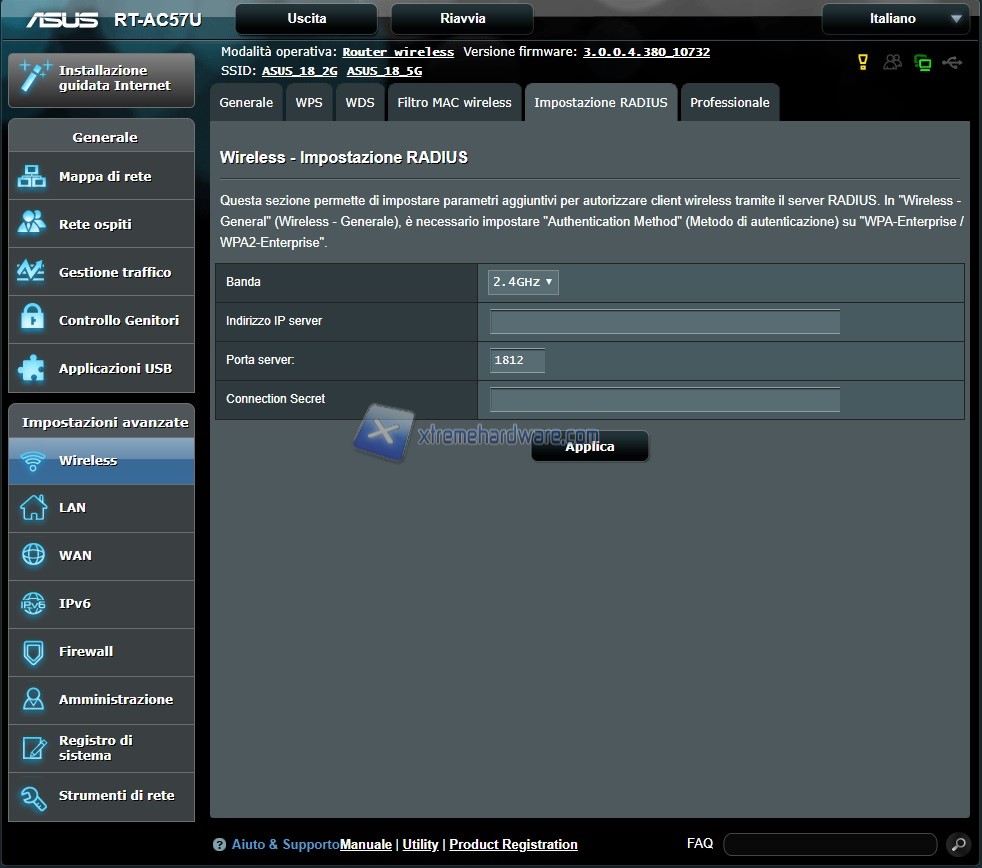The image size is (982, 868).
Task: Click the USB status icon in header
Action: pos(952,63)
